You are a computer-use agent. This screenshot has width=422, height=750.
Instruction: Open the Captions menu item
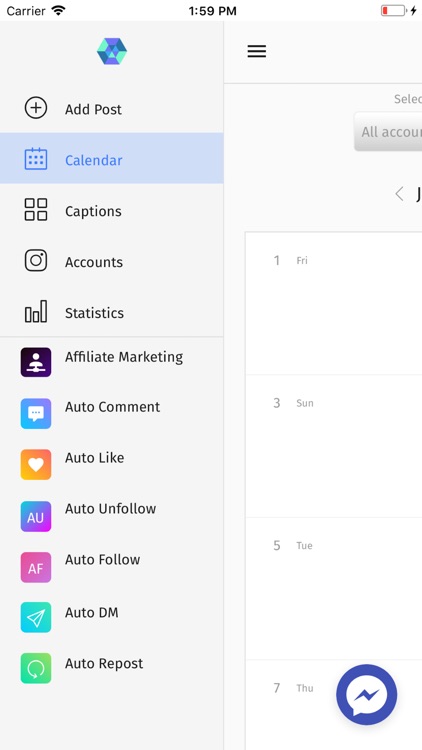(111, 210)
